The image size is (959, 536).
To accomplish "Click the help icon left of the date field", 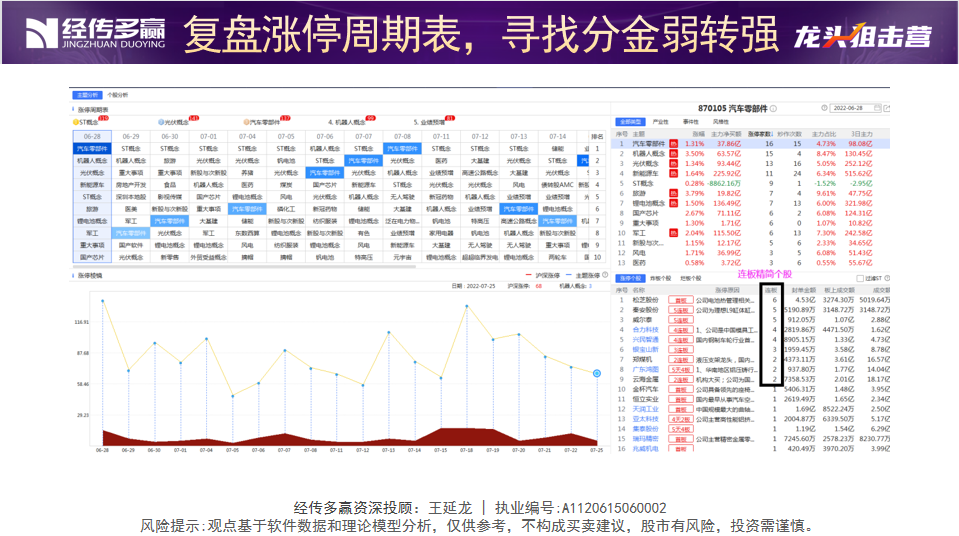I will pyautogui.click(x=824, y=108).
